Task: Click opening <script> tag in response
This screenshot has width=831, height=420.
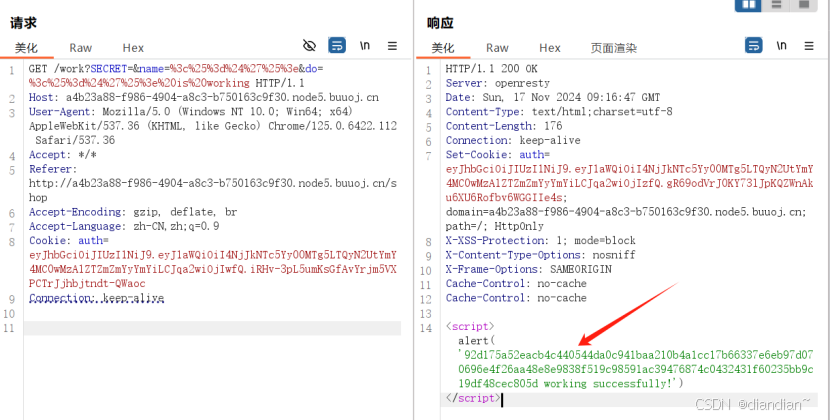Action: click(x=470, y=327)
